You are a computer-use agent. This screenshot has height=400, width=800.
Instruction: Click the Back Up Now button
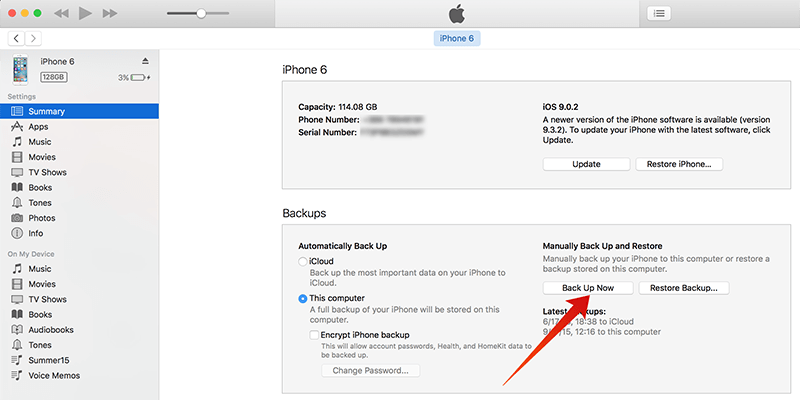tap(588, 288)
